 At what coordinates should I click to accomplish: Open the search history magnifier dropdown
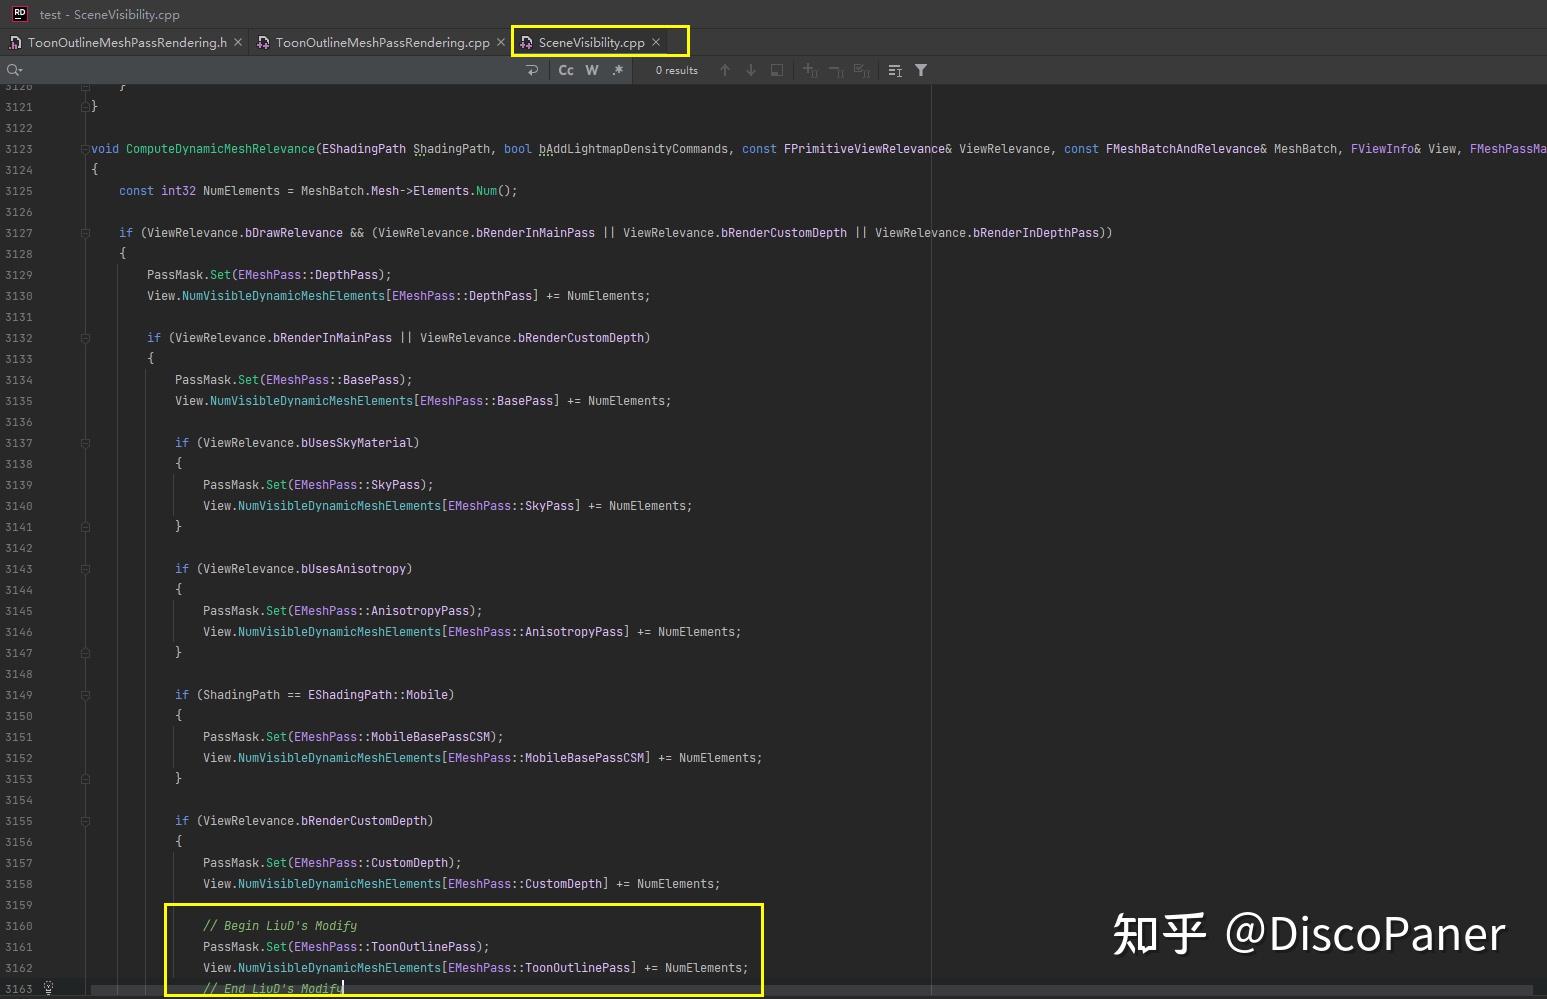[x=14, y=70]
